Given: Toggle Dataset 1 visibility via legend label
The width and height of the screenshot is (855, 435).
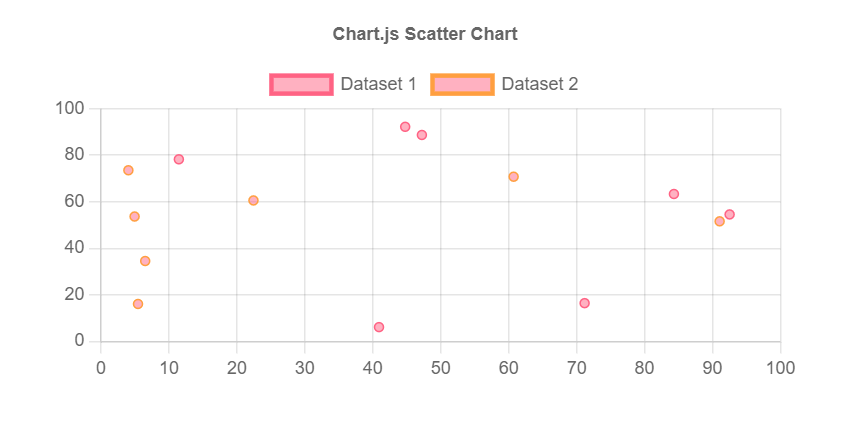Looking at the screenshot, I should (378, 84).
